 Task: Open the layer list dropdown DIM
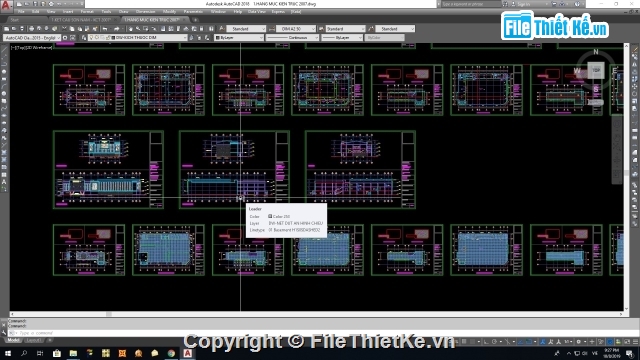click(x=138, y=38)
